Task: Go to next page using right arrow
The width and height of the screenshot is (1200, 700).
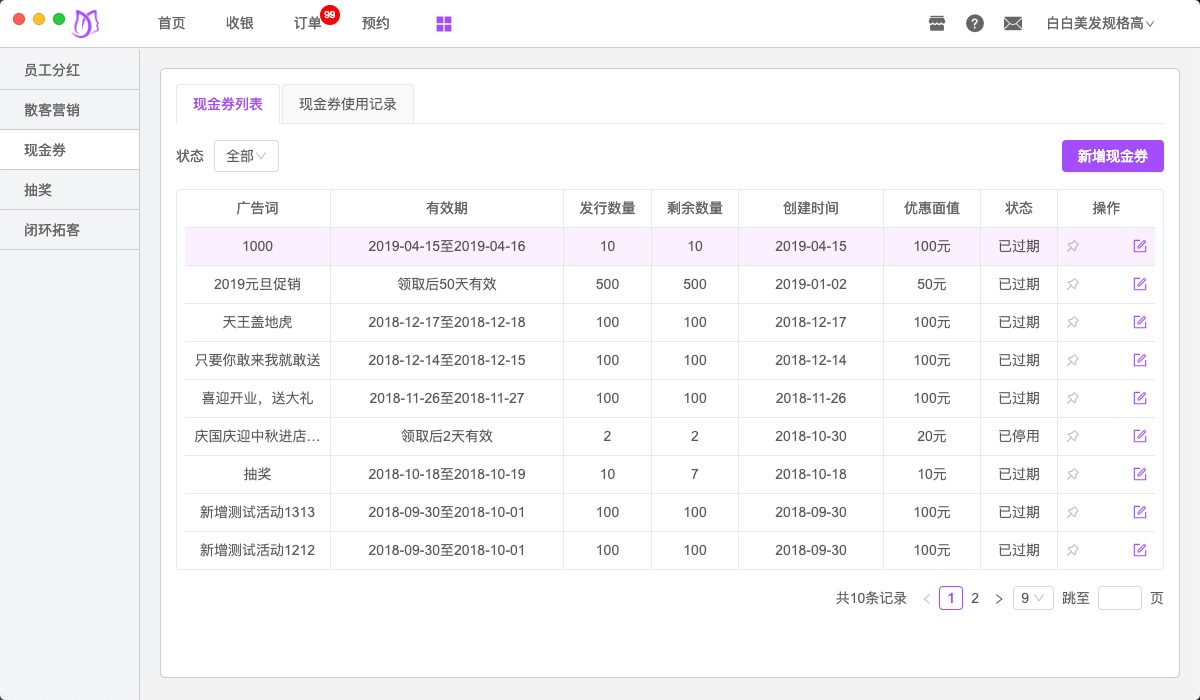Action: (998, 599)
